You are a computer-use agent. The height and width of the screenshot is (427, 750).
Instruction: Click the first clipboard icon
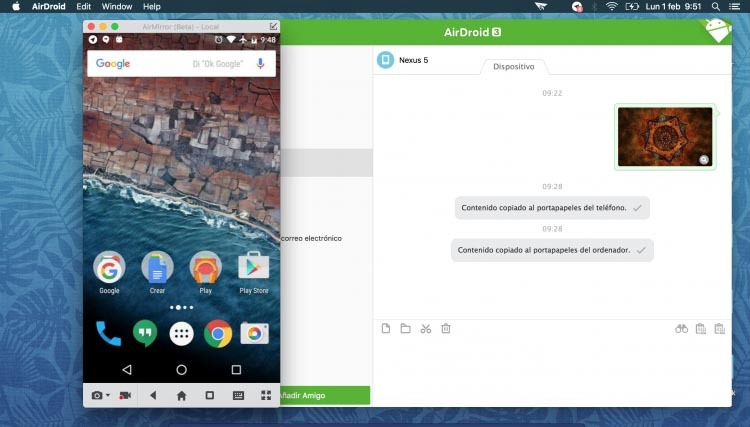(x=701, y=328)
